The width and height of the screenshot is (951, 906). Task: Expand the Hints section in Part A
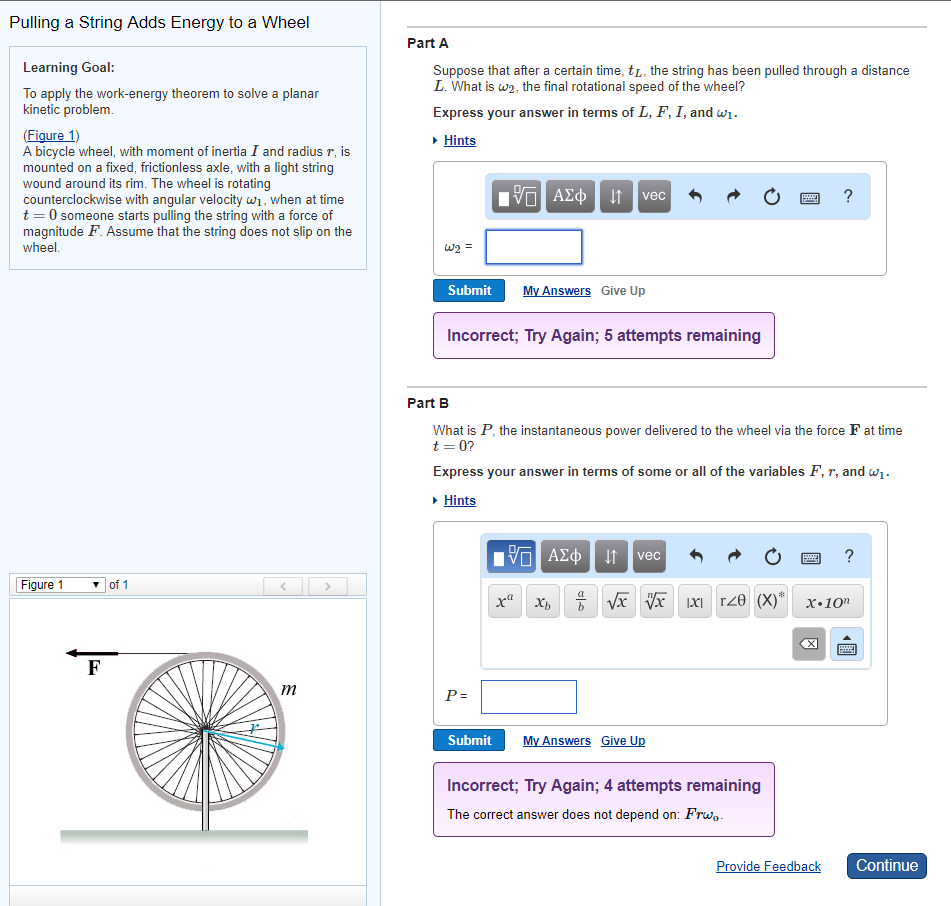click(459, 140)
